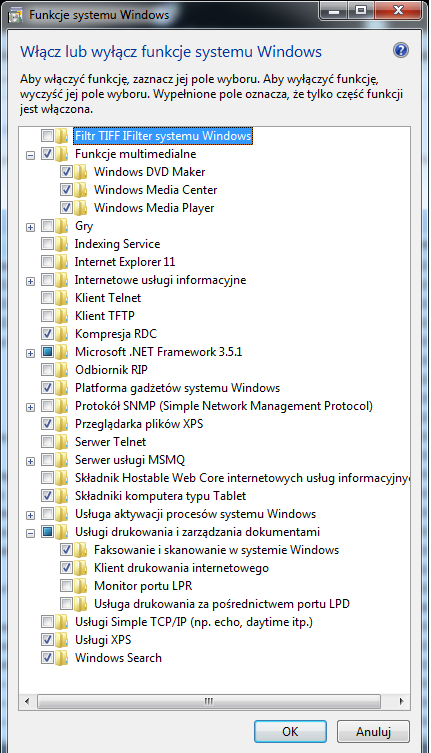This screenshot has width=431, height=753.
Task: Select Faksowanie i skanowanie w systemie Windows
Action: 216,550
